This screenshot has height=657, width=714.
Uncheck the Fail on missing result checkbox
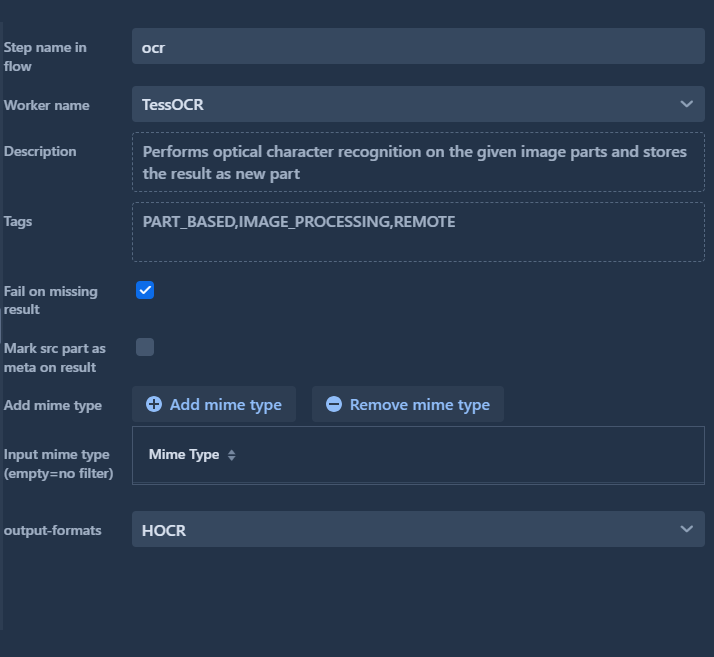click(145, 290)
